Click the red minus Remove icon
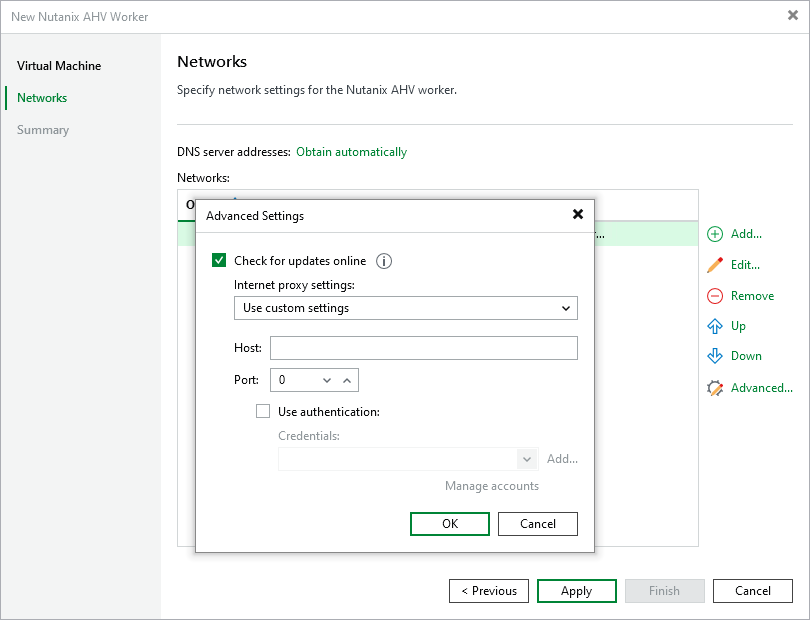Image resolution: width=810 pixels, height=620 pixels. (715, 296)
